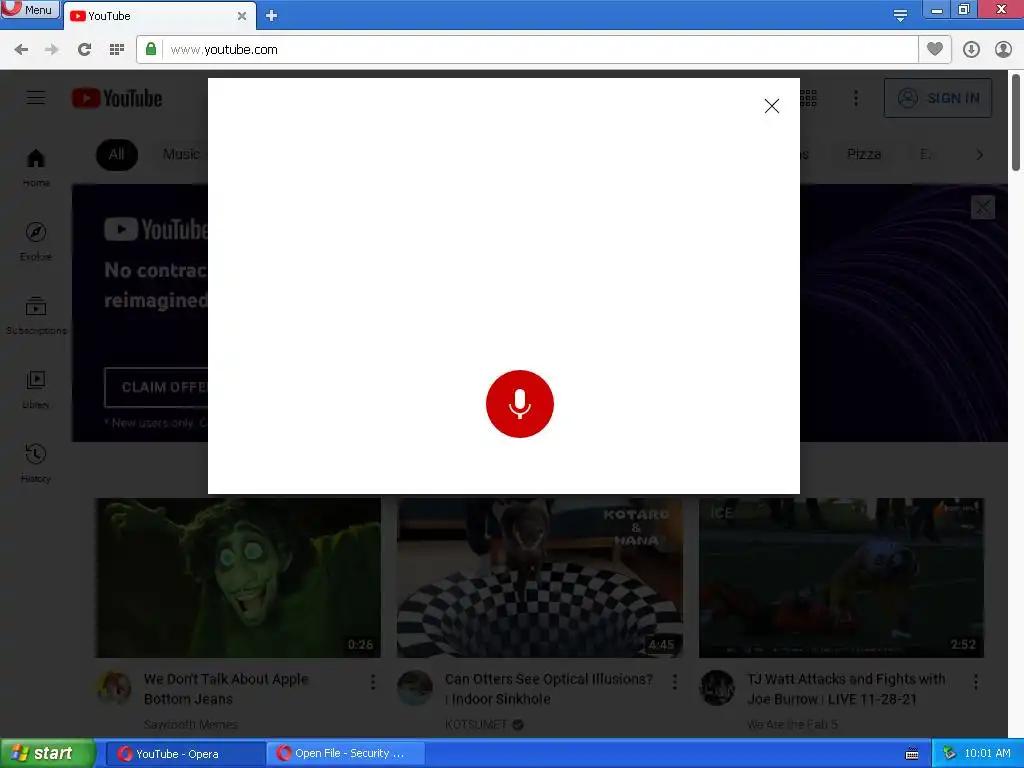
Task: Open the otters optical illusions video thumbnail
Action: point(539,577)
